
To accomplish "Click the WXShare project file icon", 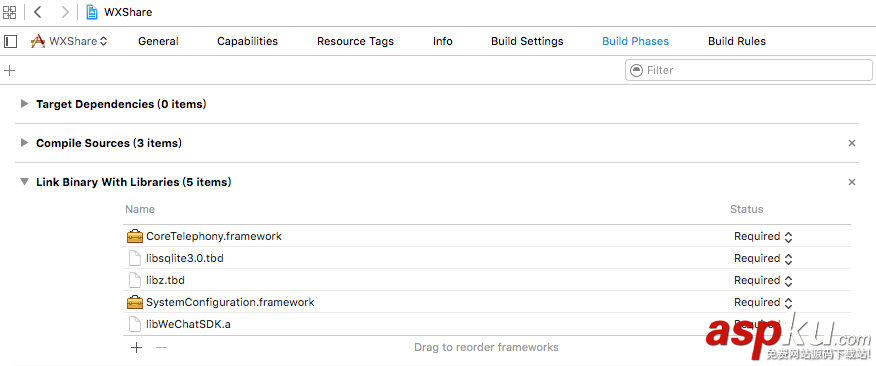I will 92,12.
